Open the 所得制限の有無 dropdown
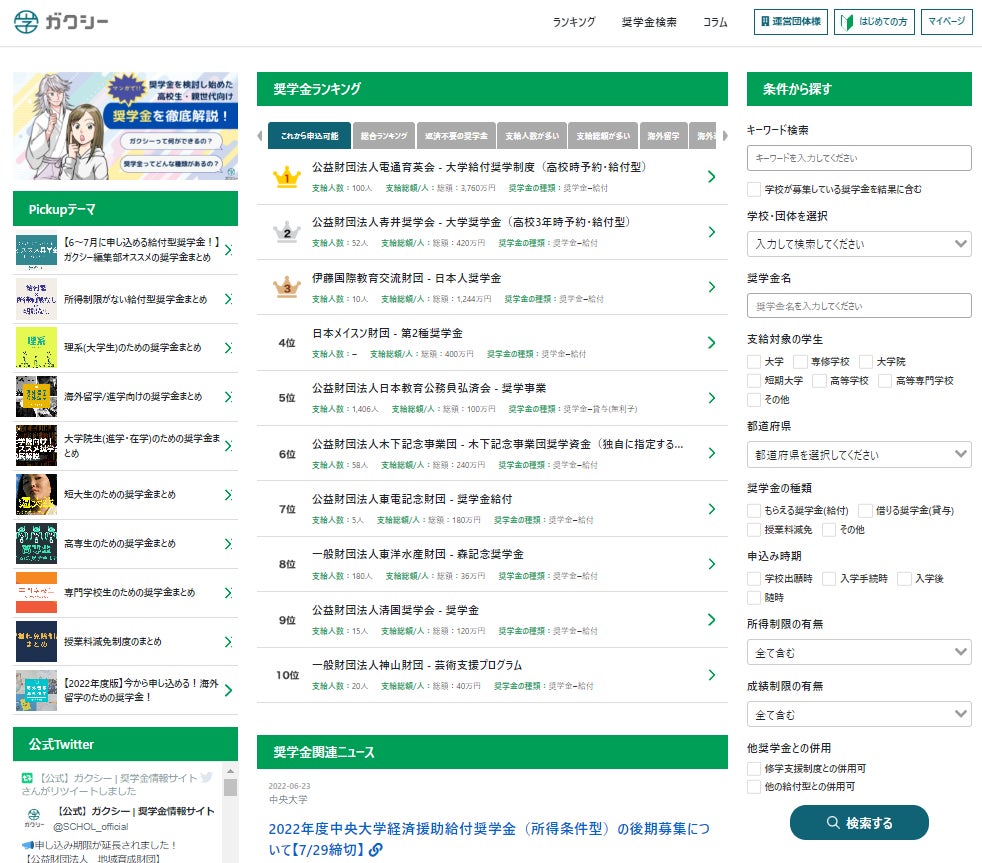This screenshot has width=982, height=863. click(858, 651)
